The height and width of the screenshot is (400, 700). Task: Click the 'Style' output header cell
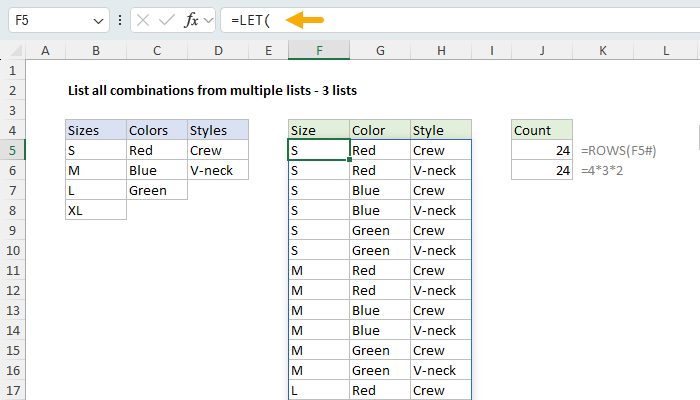[441, 130]
